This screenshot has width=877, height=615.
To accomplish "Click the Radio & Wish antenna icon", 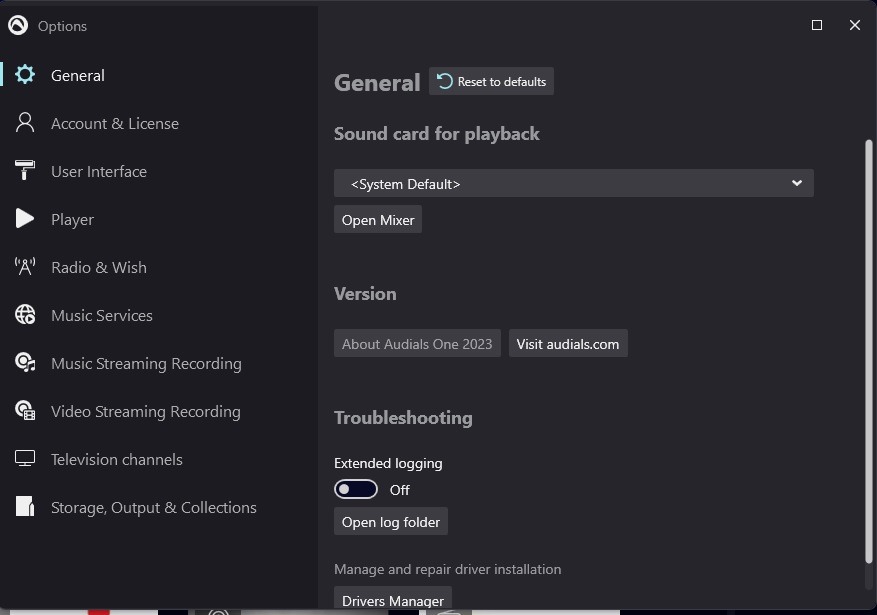I will 24,267.
